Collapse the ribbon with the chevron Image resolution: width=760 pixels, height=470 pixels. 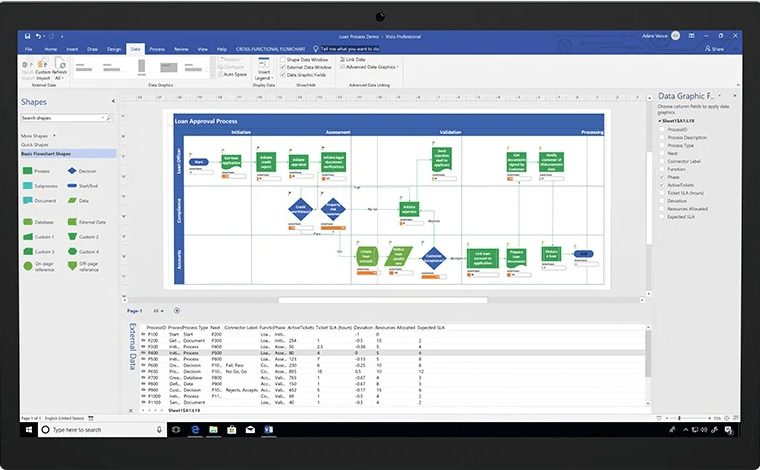(x=738, y=85)
